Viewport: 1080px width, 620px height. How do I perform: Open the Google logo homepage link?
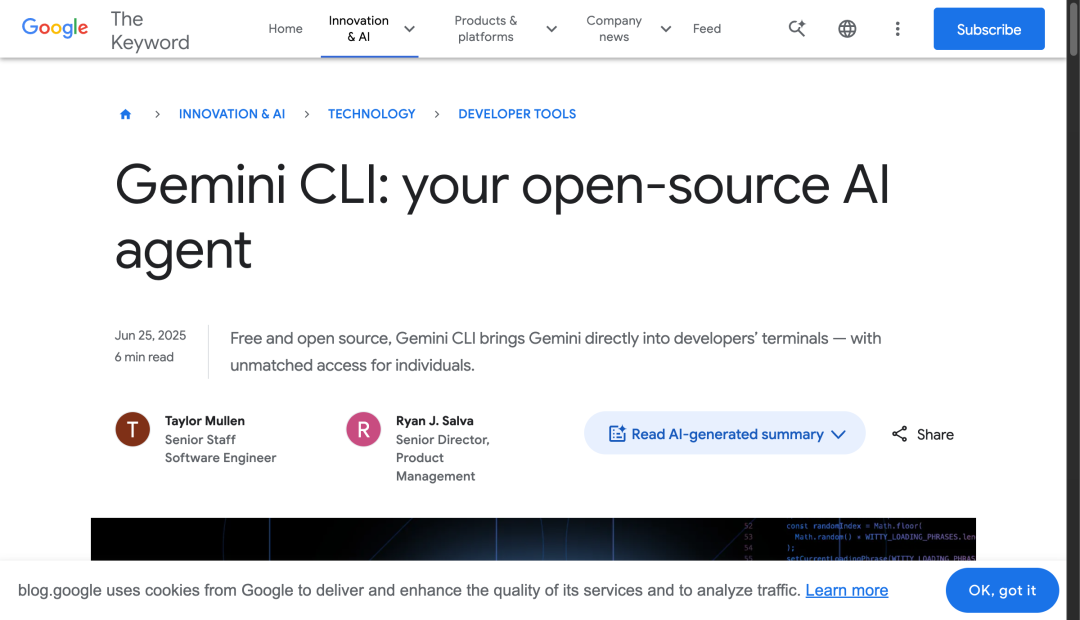pyautogui.click(x=55, y=28)
